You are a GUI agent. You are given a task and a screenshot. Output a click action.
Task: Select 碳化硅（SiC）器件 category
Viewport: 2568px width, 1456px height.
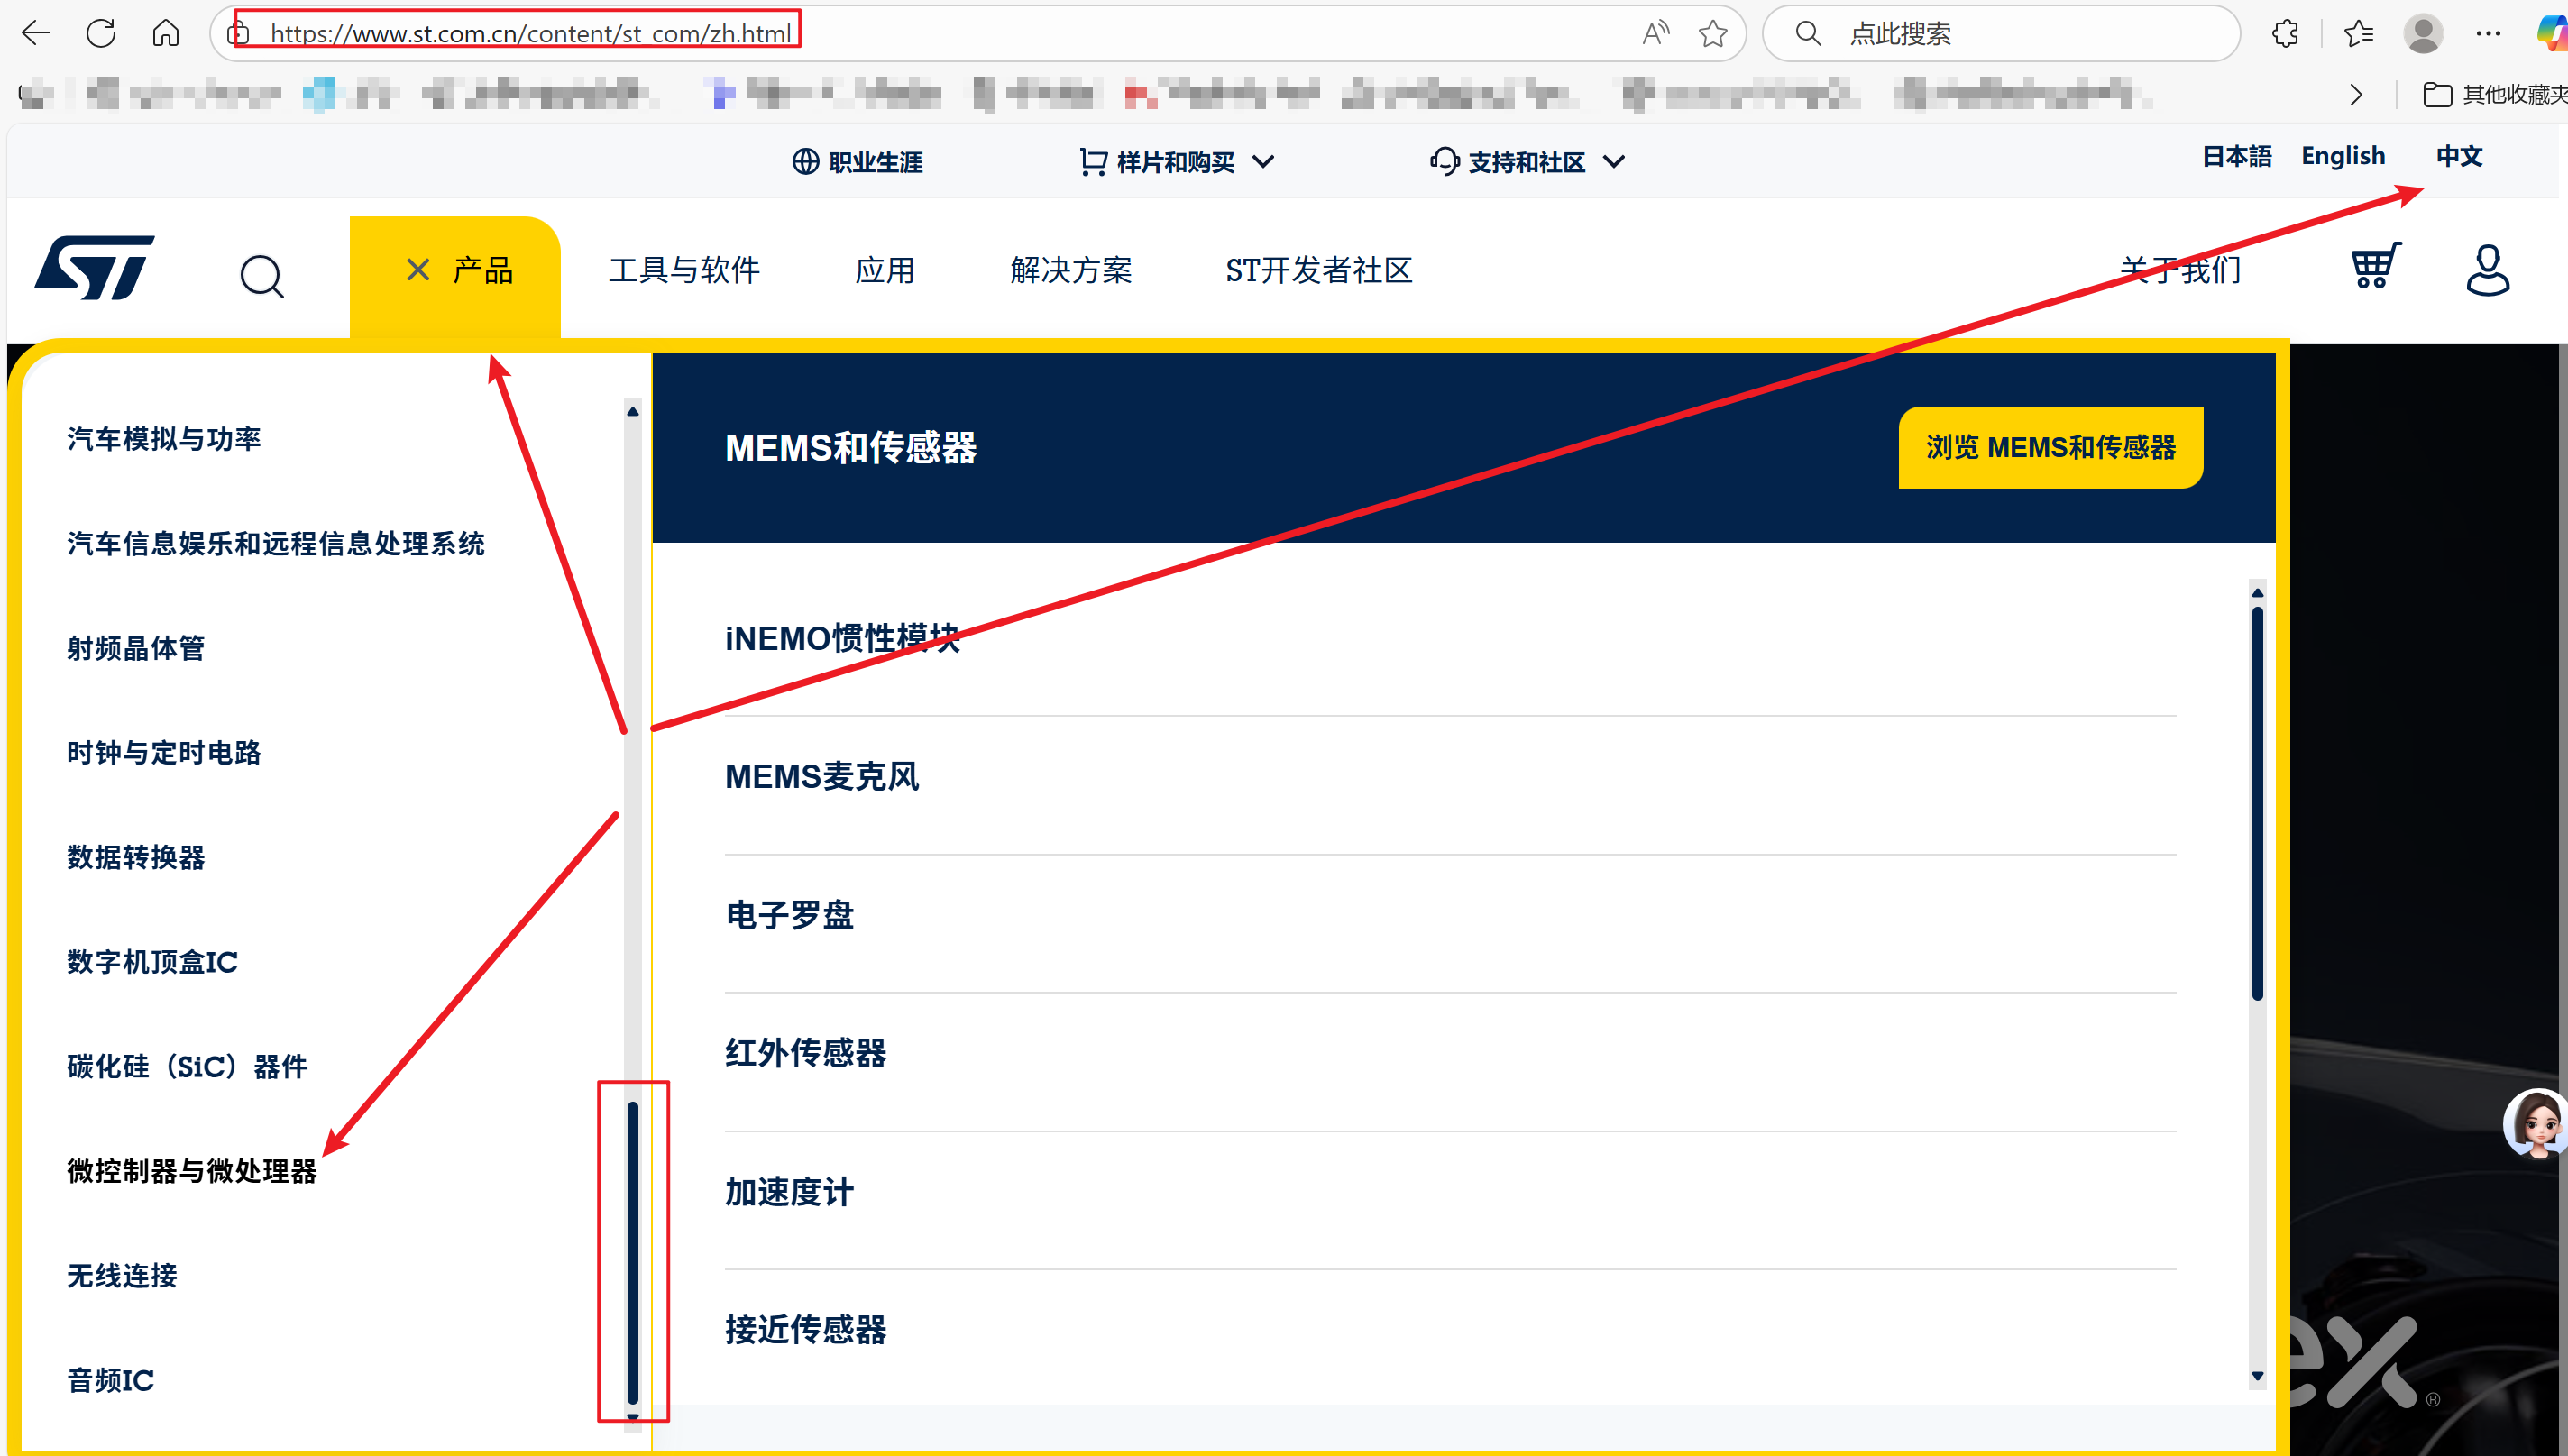[x=188, y=1066]
